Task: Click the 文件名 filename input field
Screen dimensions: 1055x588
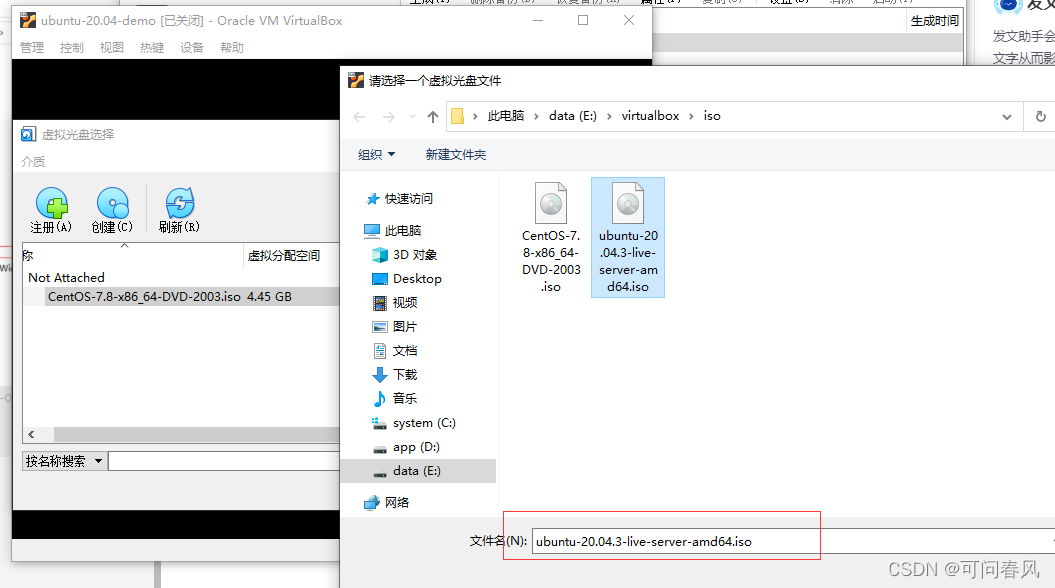Action: (x=793, y=542)
